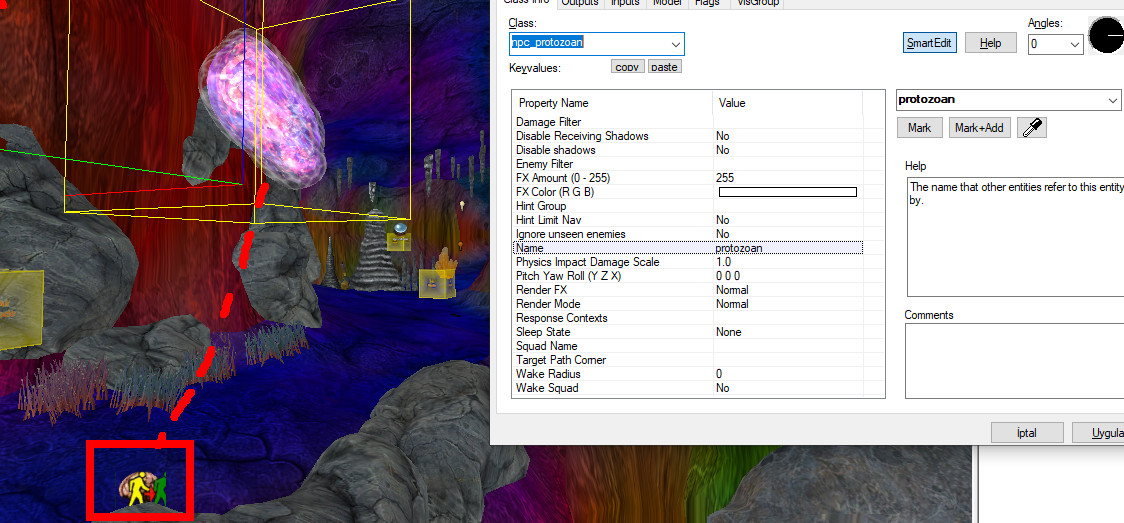This screenshot has width=1124, height=523.
Task: Select the ai_relationship brain icon in viewport
Action: pos(141,487)
